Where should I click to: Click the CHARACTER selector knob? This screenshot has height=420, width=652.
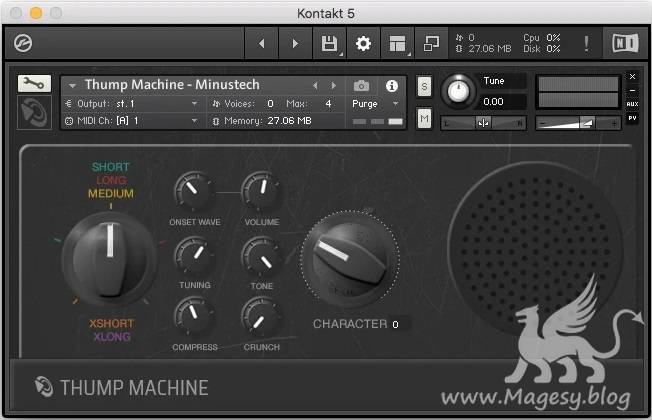tap(350, 259)
